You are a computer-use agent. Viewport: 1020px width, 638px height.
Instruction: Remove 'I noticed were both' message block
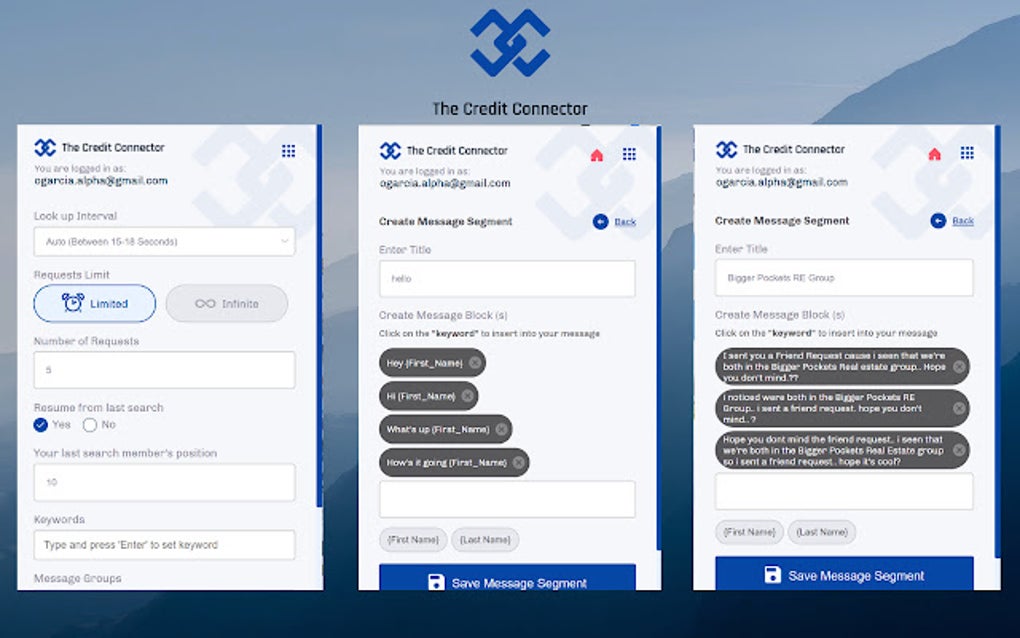click(x=959, y=408)
